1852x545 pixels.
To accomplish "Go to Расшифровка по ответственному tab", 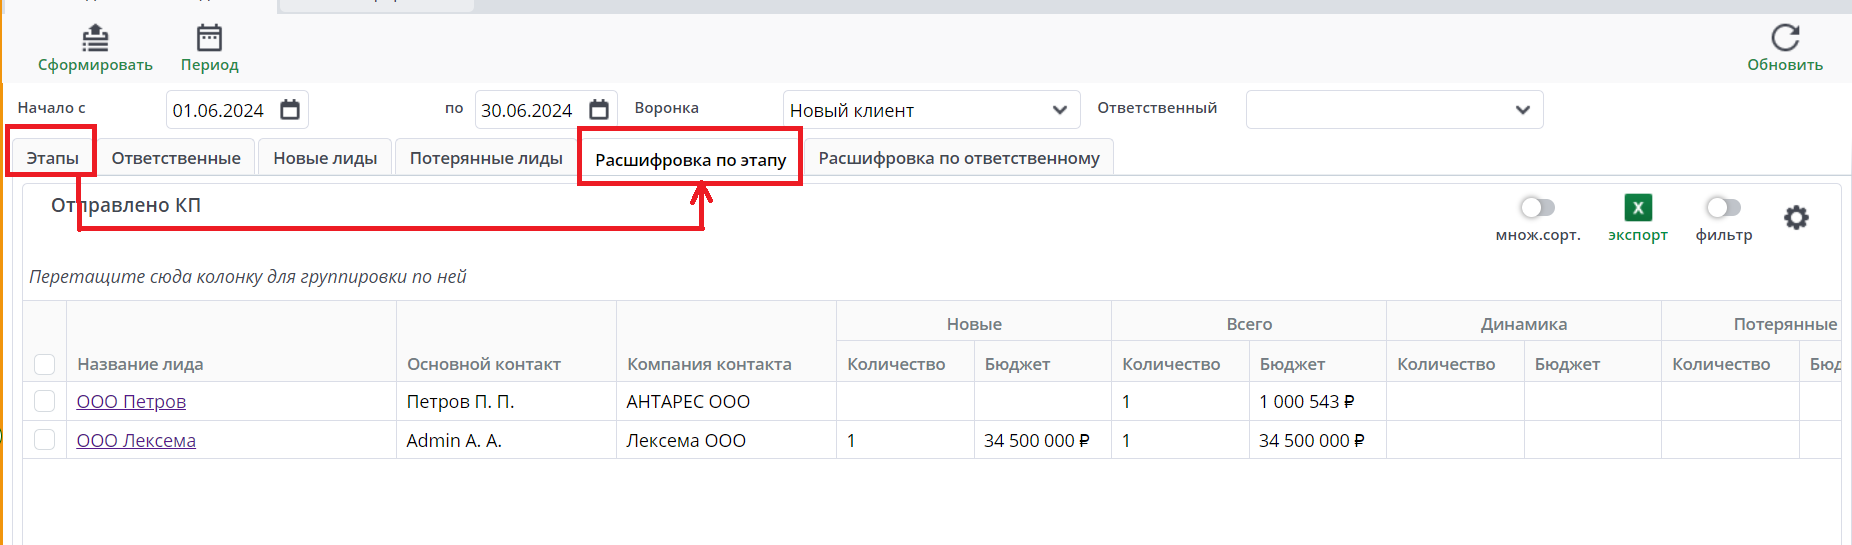I will (x=958, y=158).
